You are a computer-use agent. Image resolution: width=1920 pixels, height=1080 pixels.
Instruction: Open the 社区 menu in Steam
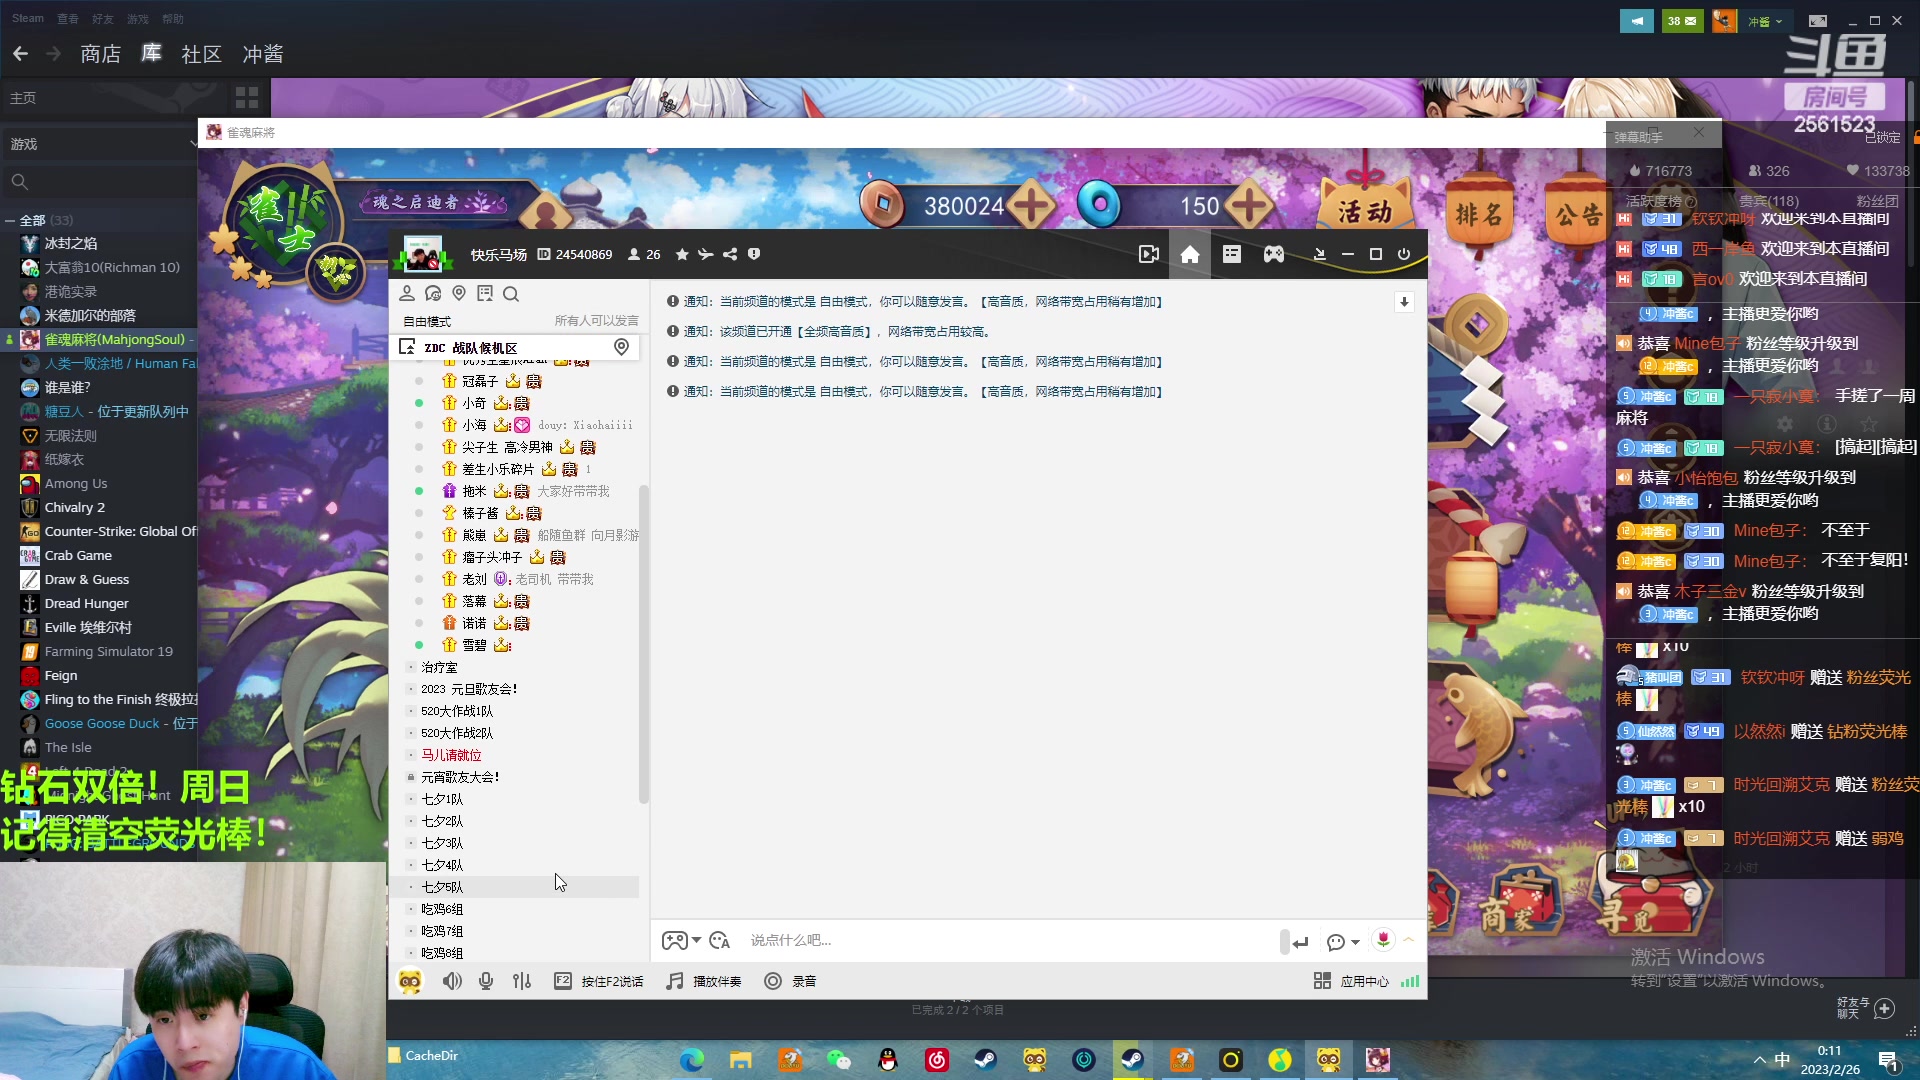point(201,54)
